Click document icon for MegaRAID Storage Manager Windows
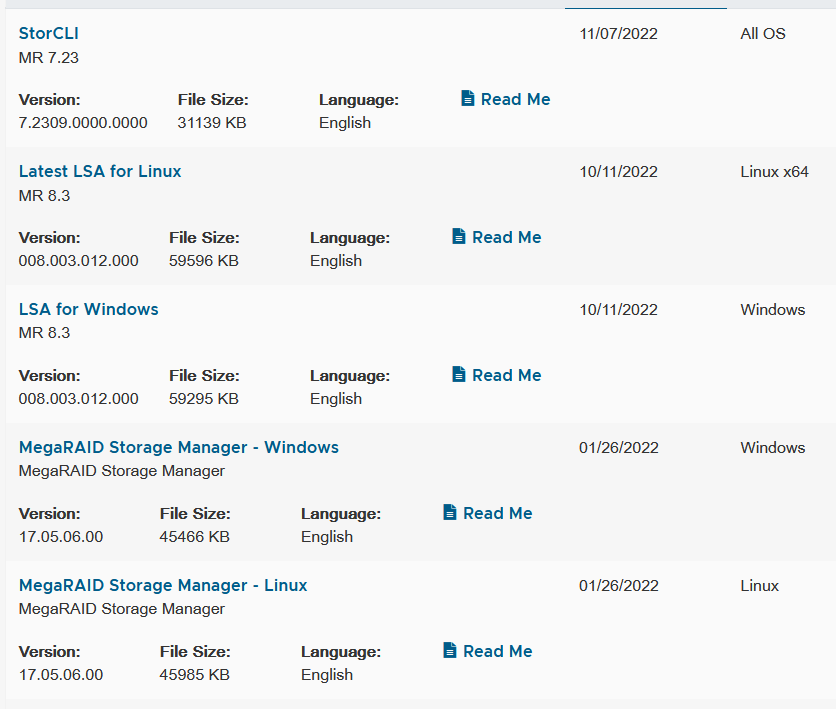The width and height of the screenshot is (836, 709). (x=449, y=512)
